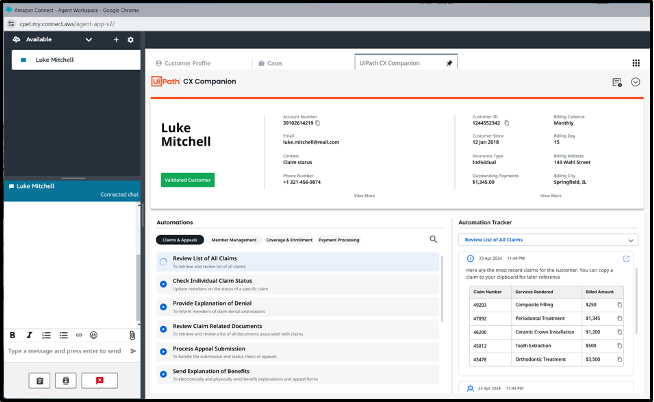Image resolution: width=654 pixels, height=402 pixels.
Task: Click the info icon in tracker entry
Action: 470,259
